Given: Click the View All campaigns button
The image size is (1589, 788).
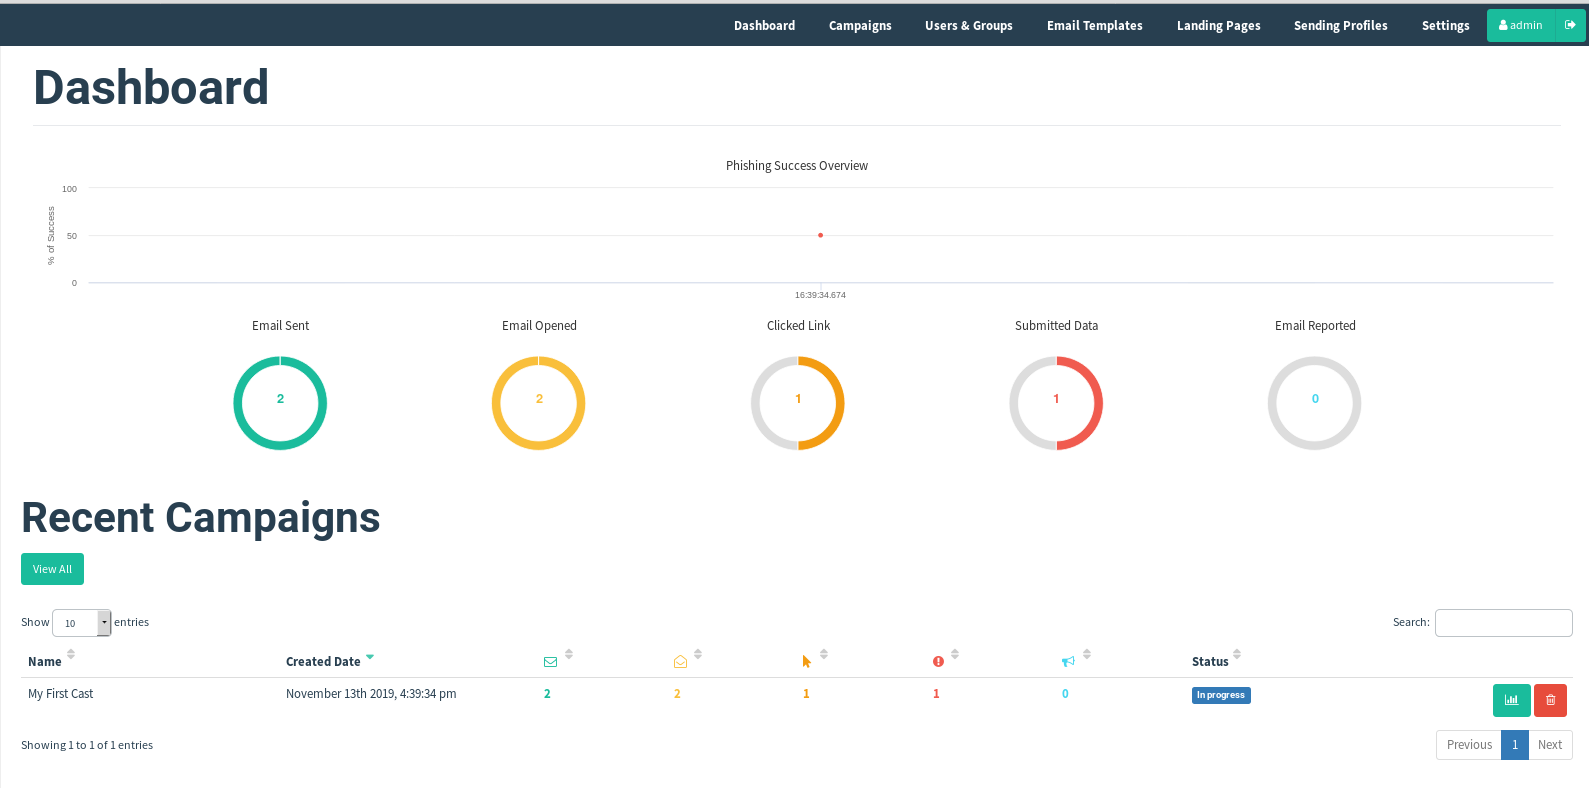Looking at the screenshot, I should (x=52, y=569).
